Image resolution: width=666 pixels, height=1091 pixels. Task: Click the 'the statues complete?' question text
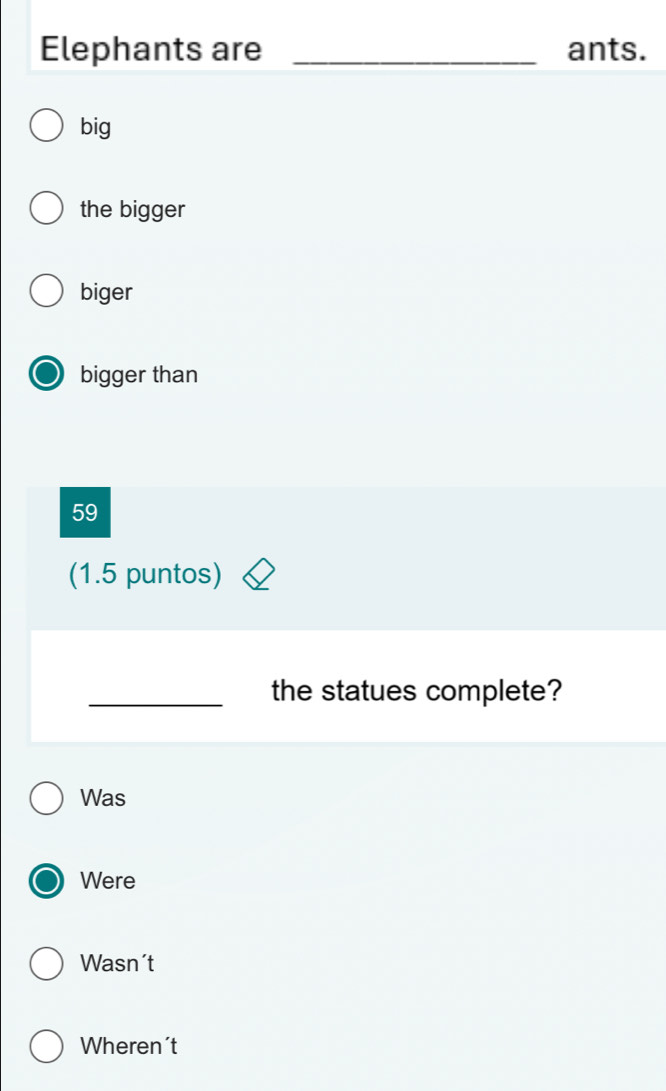point(417,691)
